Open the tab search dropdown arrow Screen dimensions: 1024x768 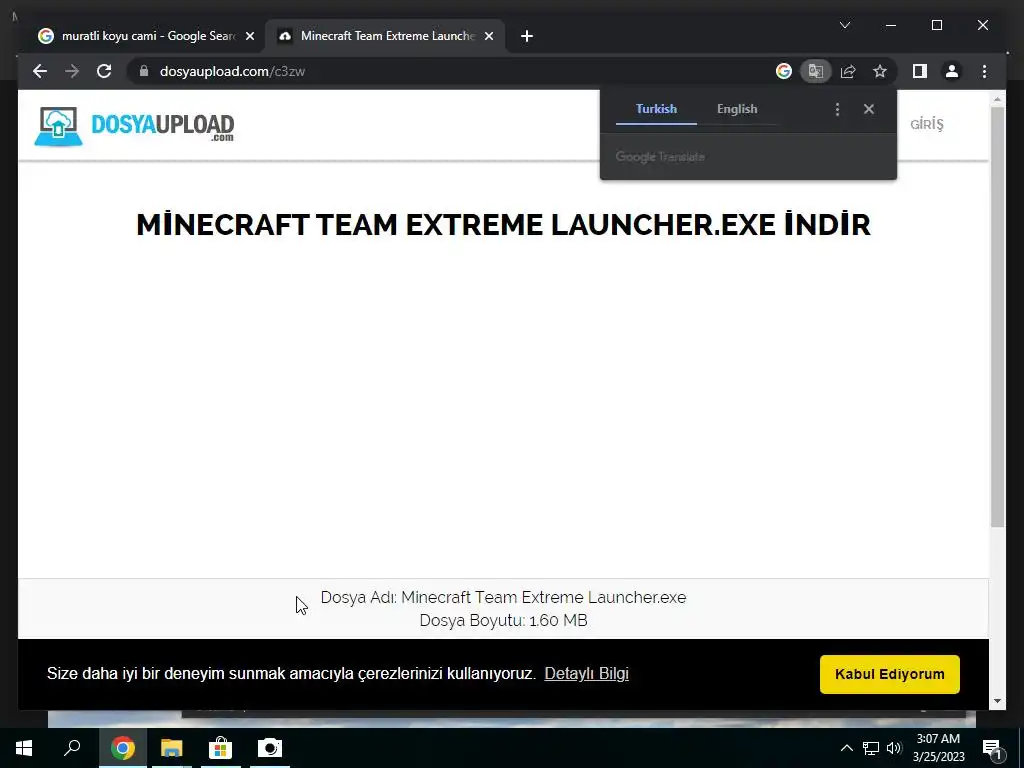pyautogui.click(x=844, y=25)
